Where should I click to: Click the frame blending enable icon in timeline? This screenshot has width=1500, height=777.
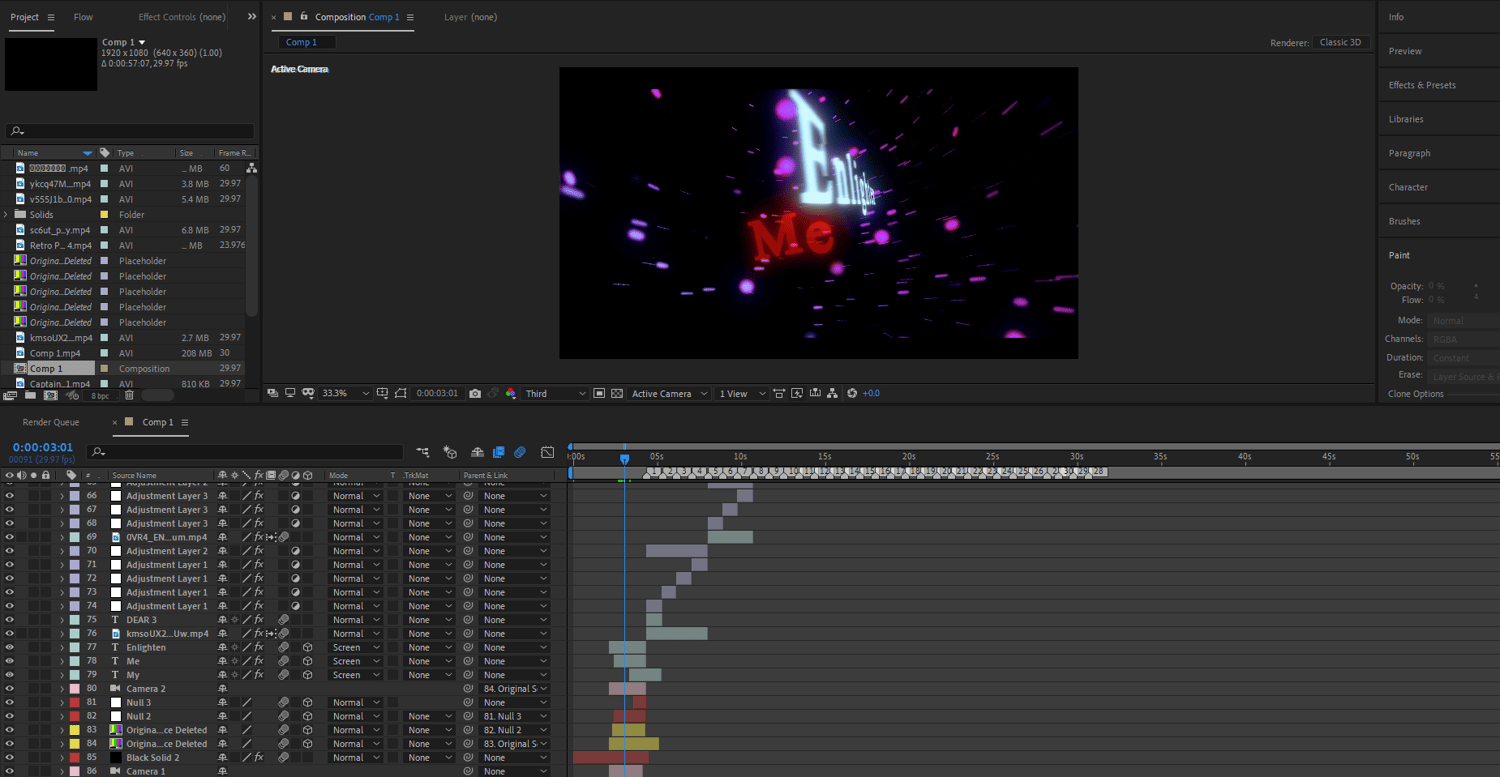[498, 452]
